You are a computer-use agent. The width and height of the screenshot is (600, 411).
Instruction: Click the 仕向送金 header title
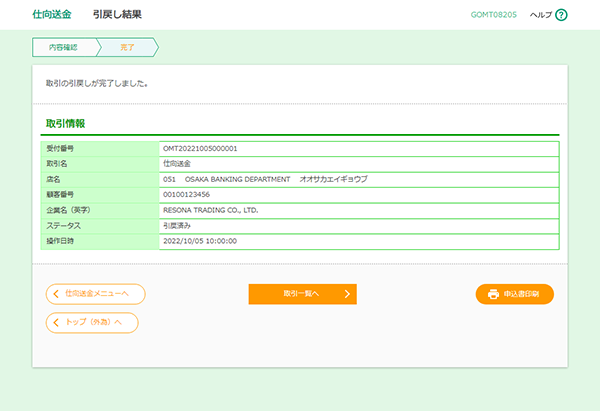52,15
